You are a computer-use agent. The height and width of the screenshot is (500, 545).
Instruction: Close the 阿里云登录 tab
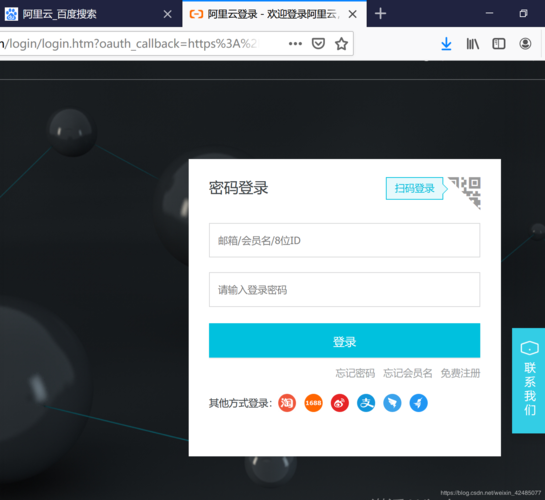pos(352,14)
